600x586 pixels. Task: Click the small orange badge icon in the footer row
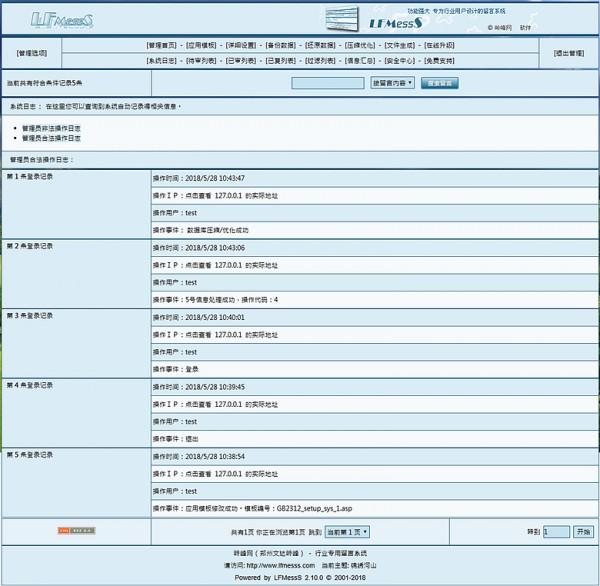point(76,531)
